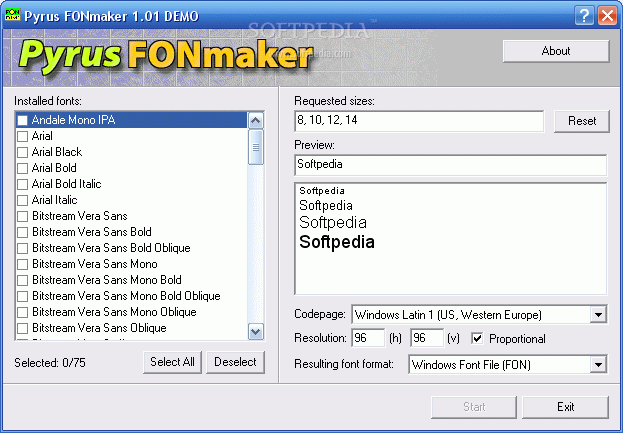Enable the Arial Black checkbox
The height and width of the screenshot is (433, 623).
click(23, 152)
